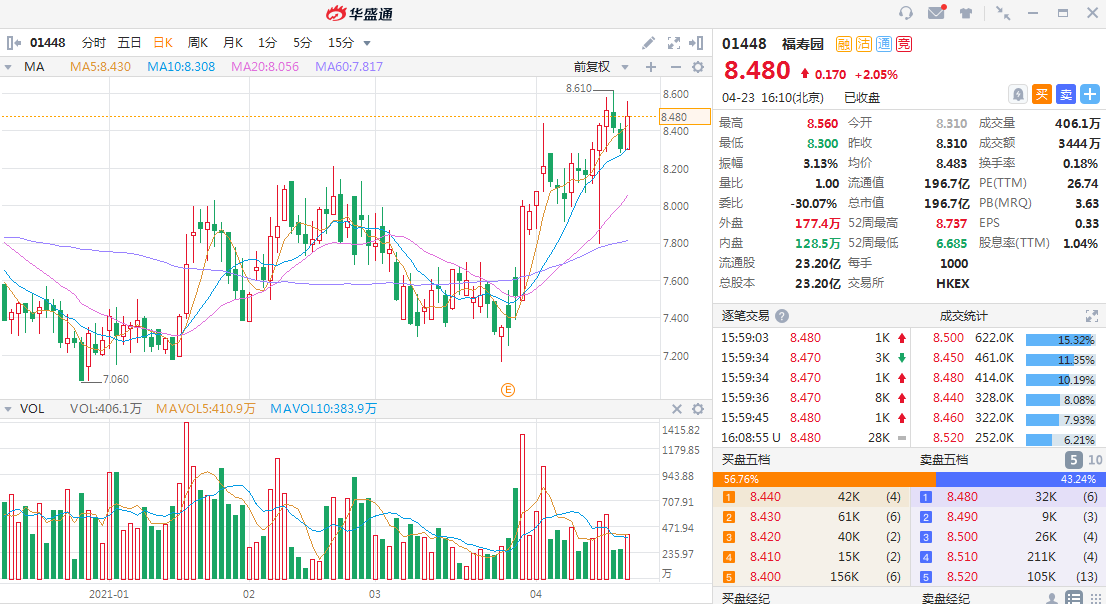Click the 8.480 price tag on axis

pyautogui.click(x=684, y=117)
